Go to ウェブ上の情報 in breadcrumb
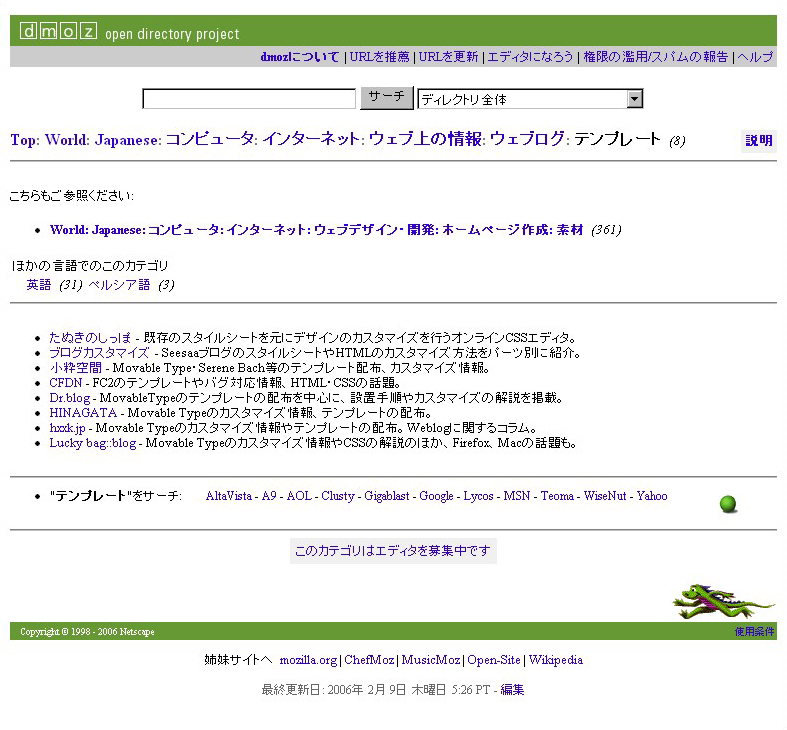The image size is (787, 730). (425, 139)
